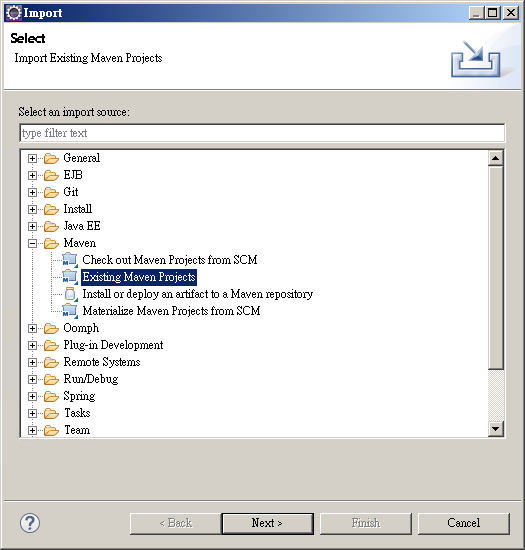This screenshot has height=550, width=525.
Task: Collapse the Maven category
Action: point(32,243)
